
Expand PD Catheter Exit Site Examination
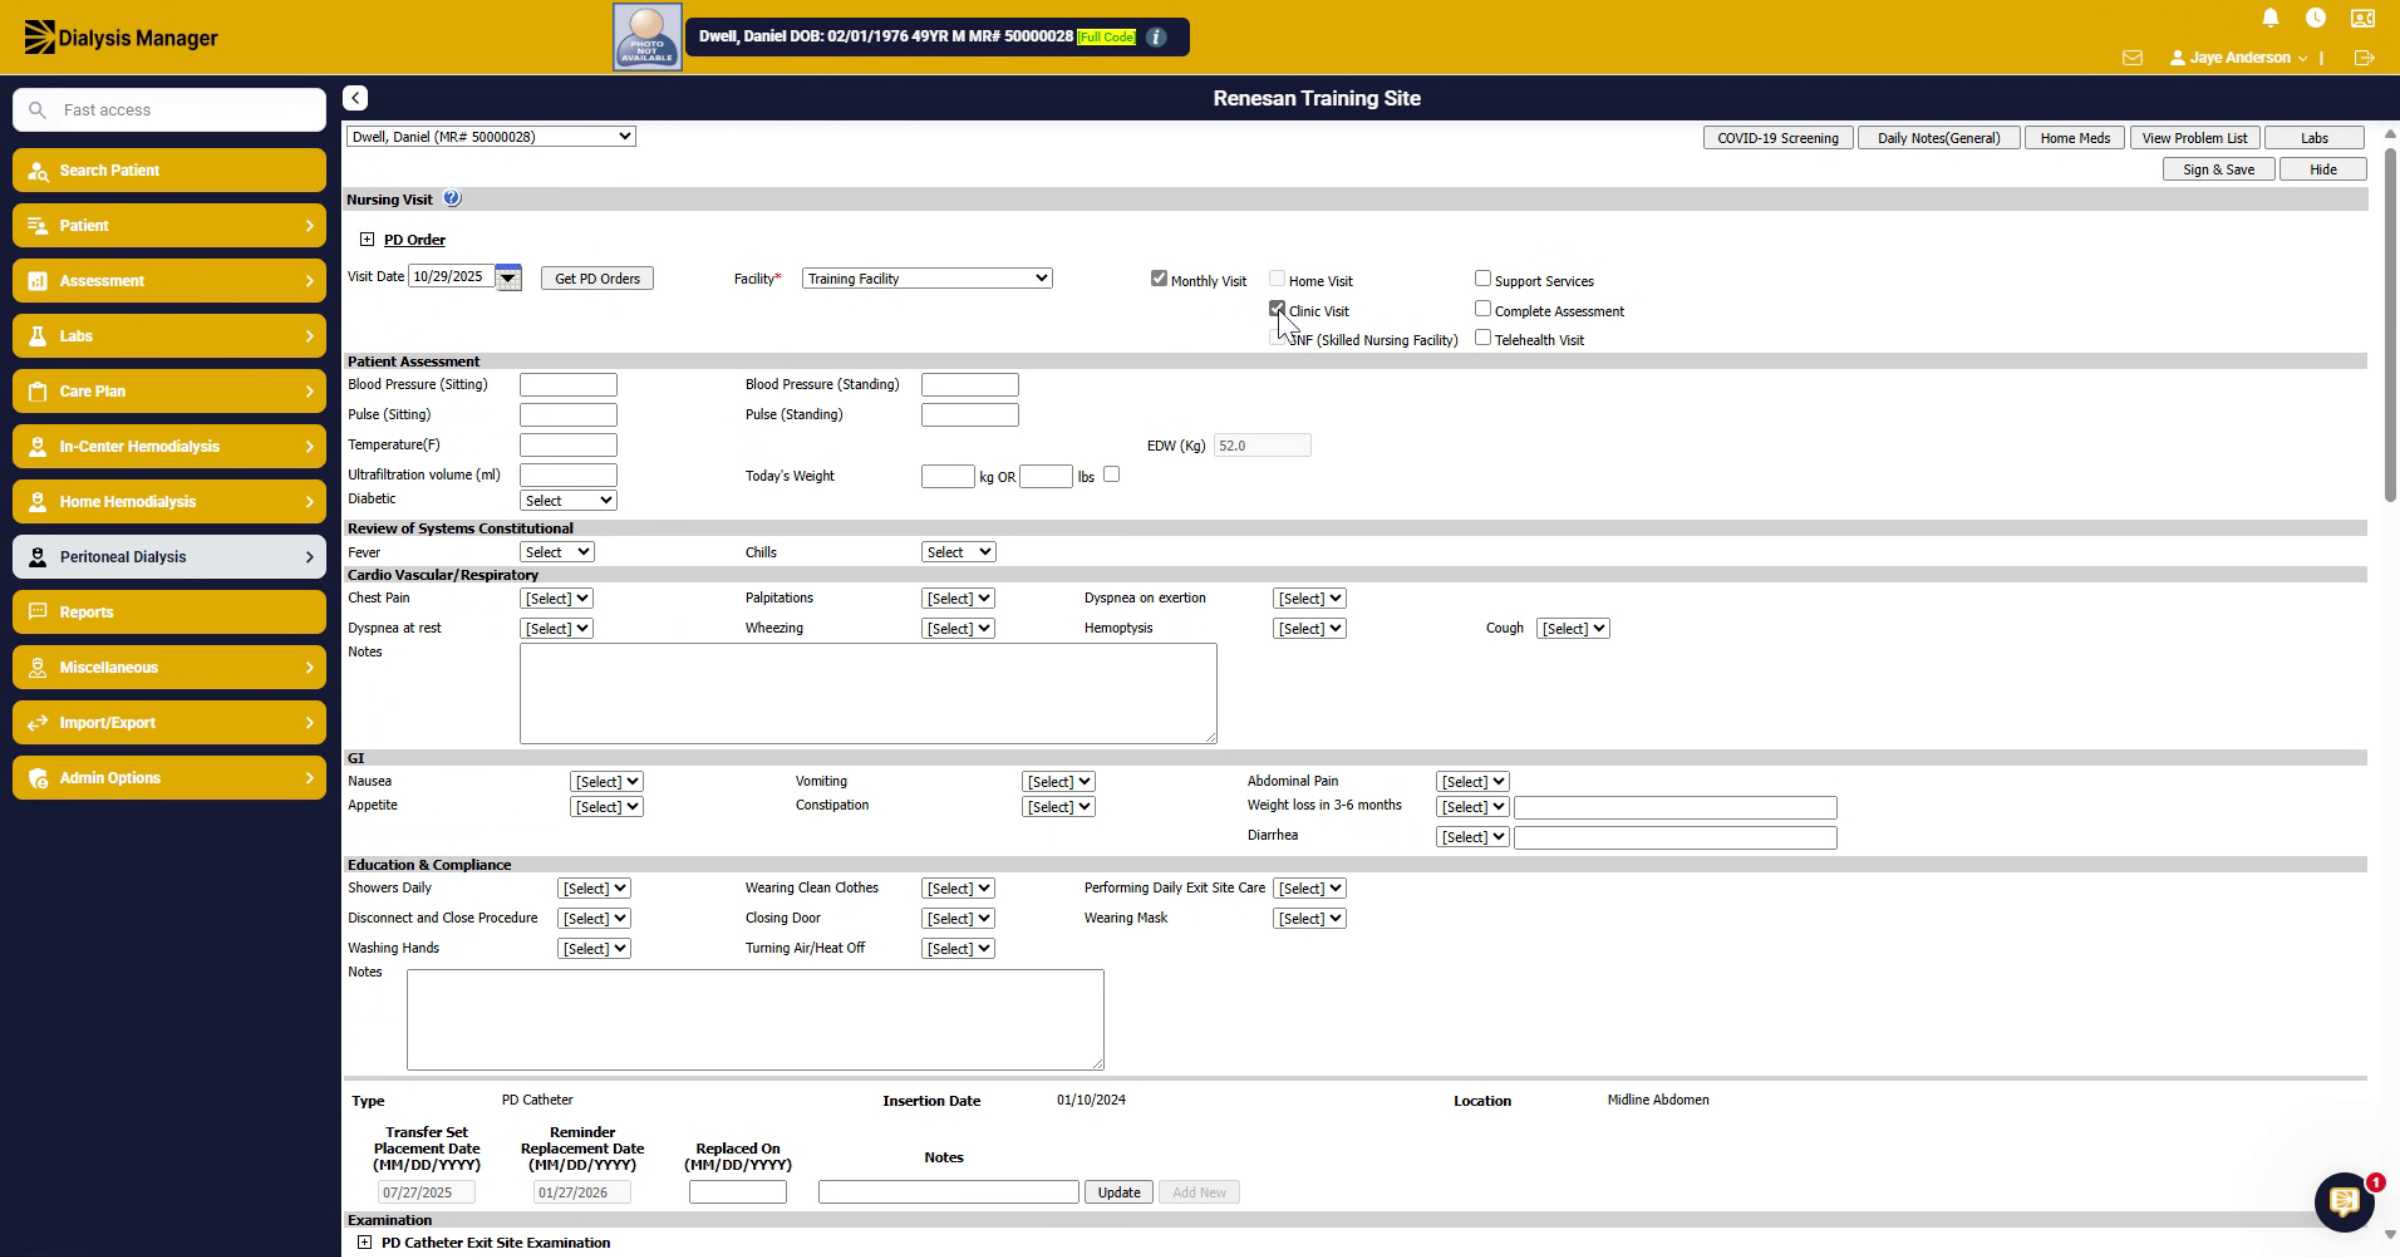(365, 1242)
